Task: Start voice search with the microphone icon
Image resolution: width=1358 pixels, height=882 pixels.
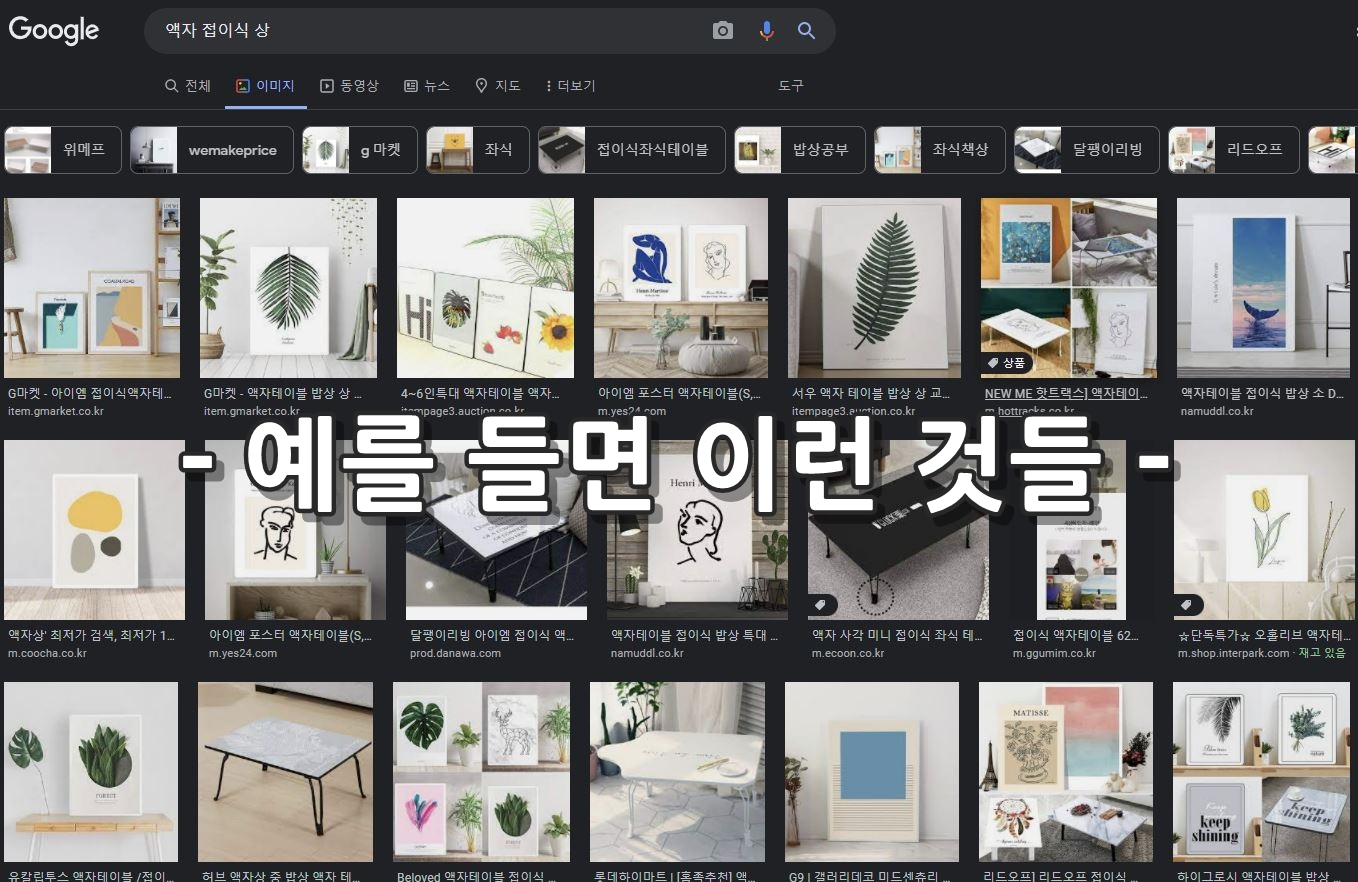Action: click(x=766, y=31)
